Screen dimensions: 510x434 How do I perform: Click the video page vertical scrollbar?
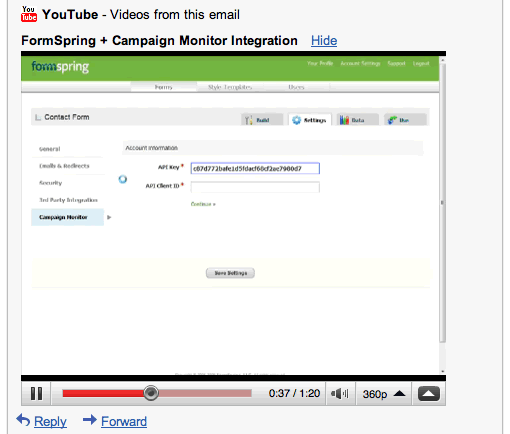click(443, 202)
